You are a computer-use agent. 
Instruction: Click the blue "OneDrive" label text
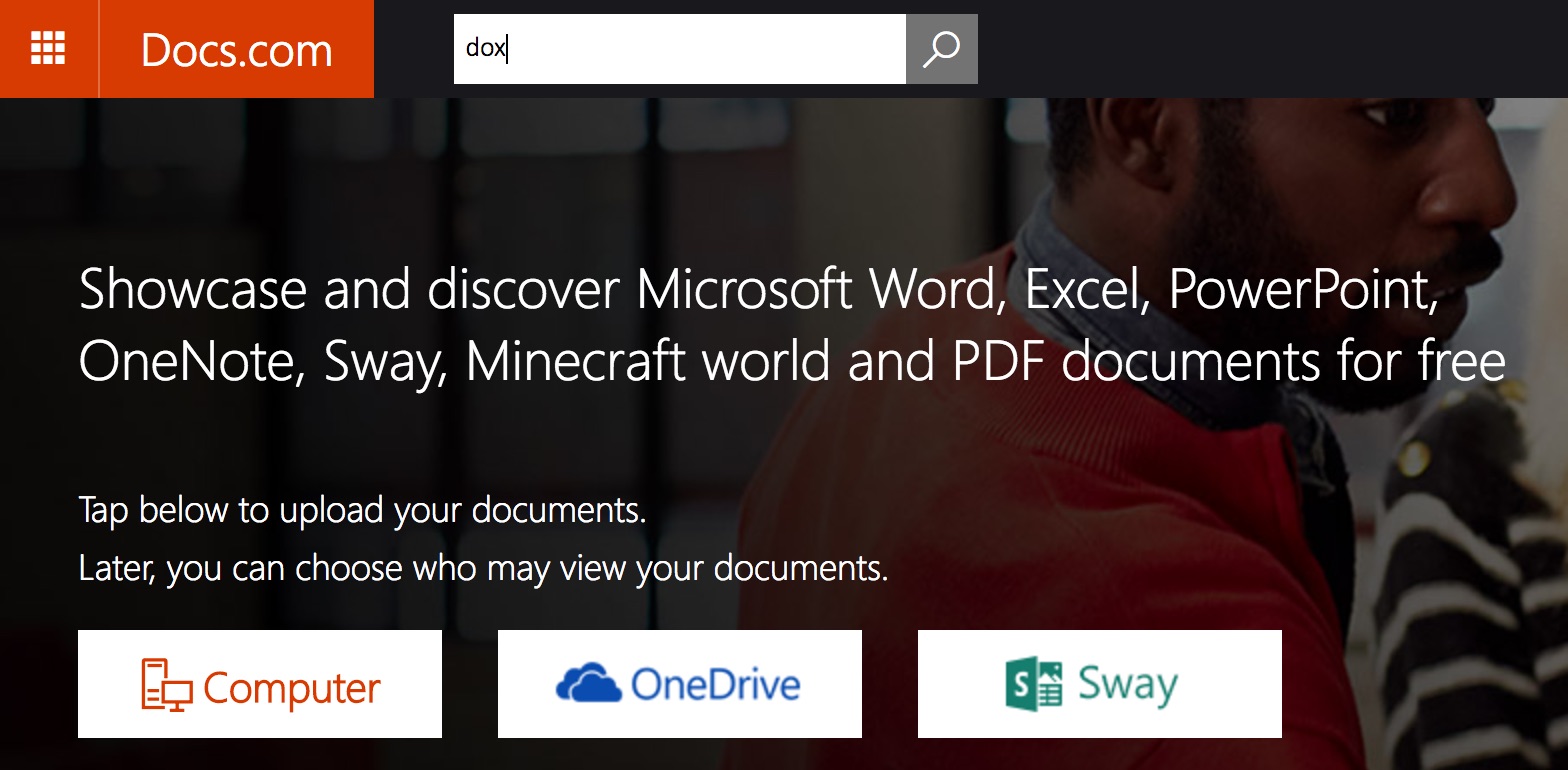coord(715,685)
